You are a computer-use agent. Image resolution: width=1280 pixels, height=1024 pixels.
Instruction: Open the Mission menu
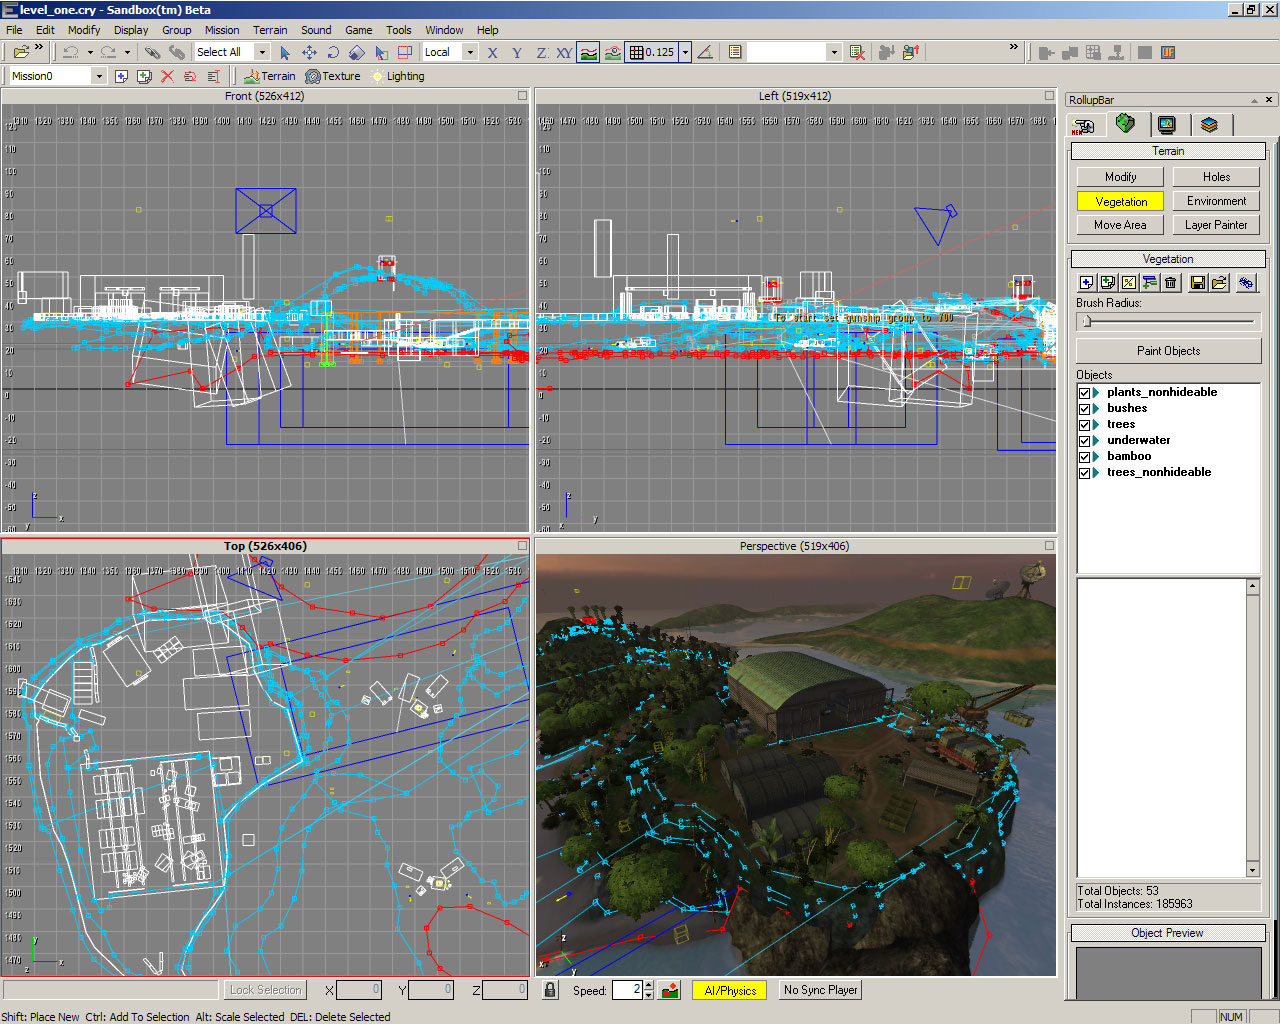pyautogui.click(x=222, y=30)
